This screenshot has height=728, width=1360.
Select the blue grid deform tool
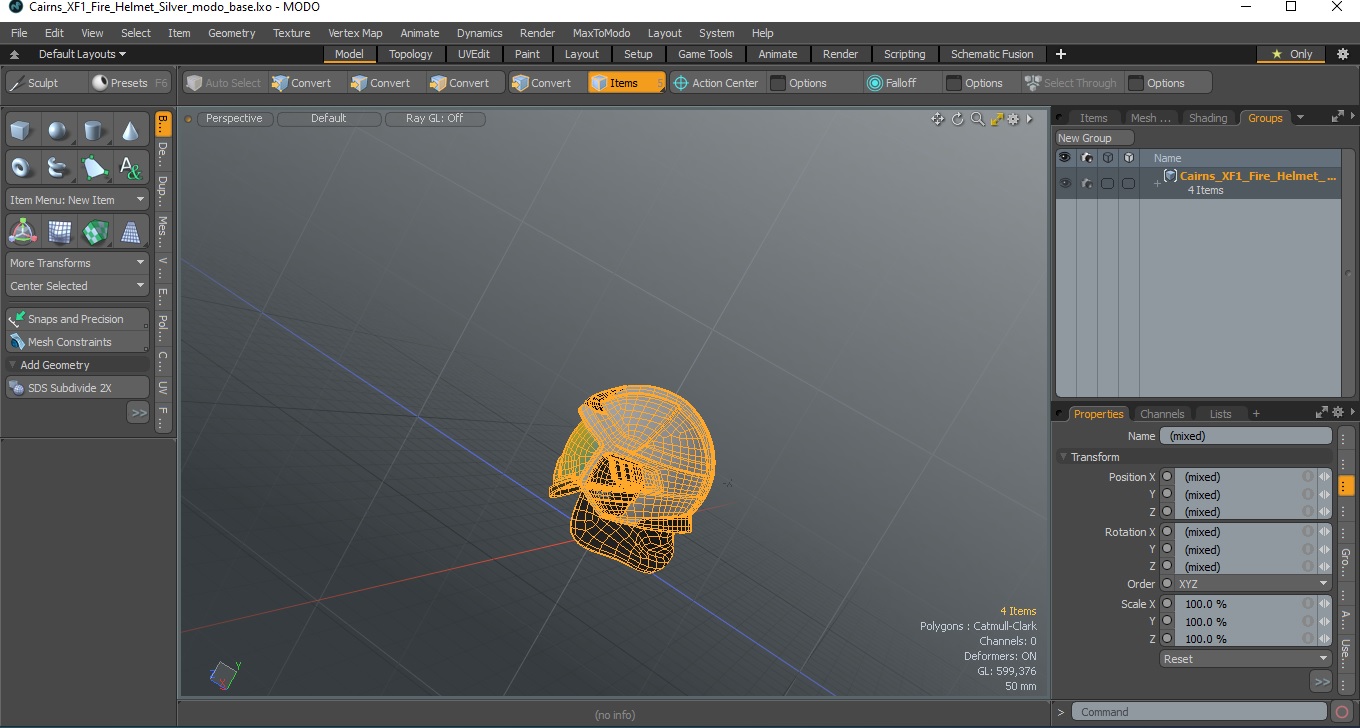tap(59, 232)
